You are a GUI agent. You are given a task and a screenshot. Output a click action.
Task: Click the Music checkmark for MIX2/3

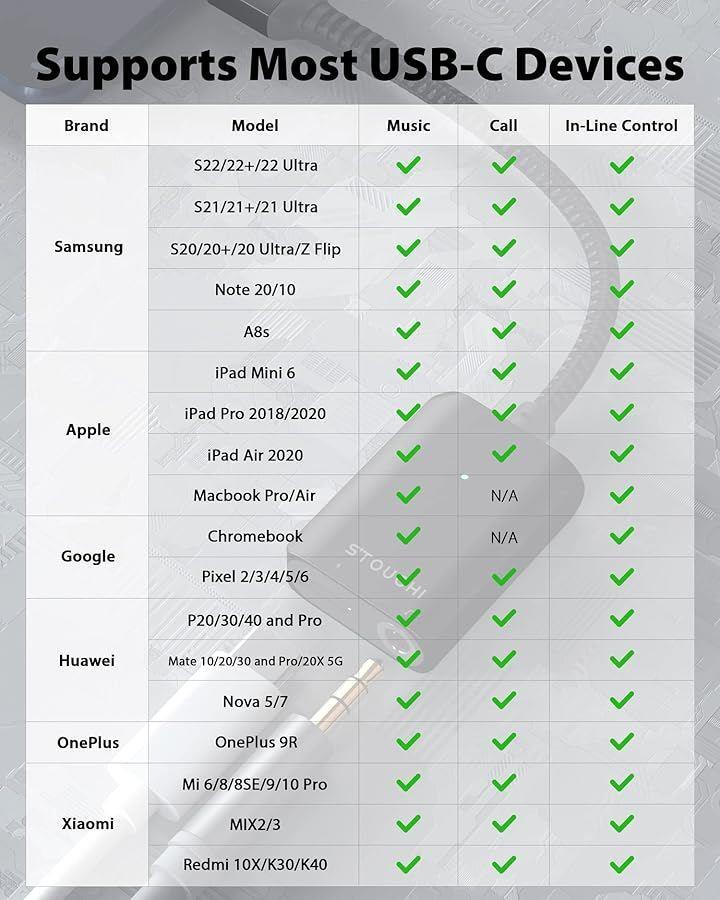(408, 824)
